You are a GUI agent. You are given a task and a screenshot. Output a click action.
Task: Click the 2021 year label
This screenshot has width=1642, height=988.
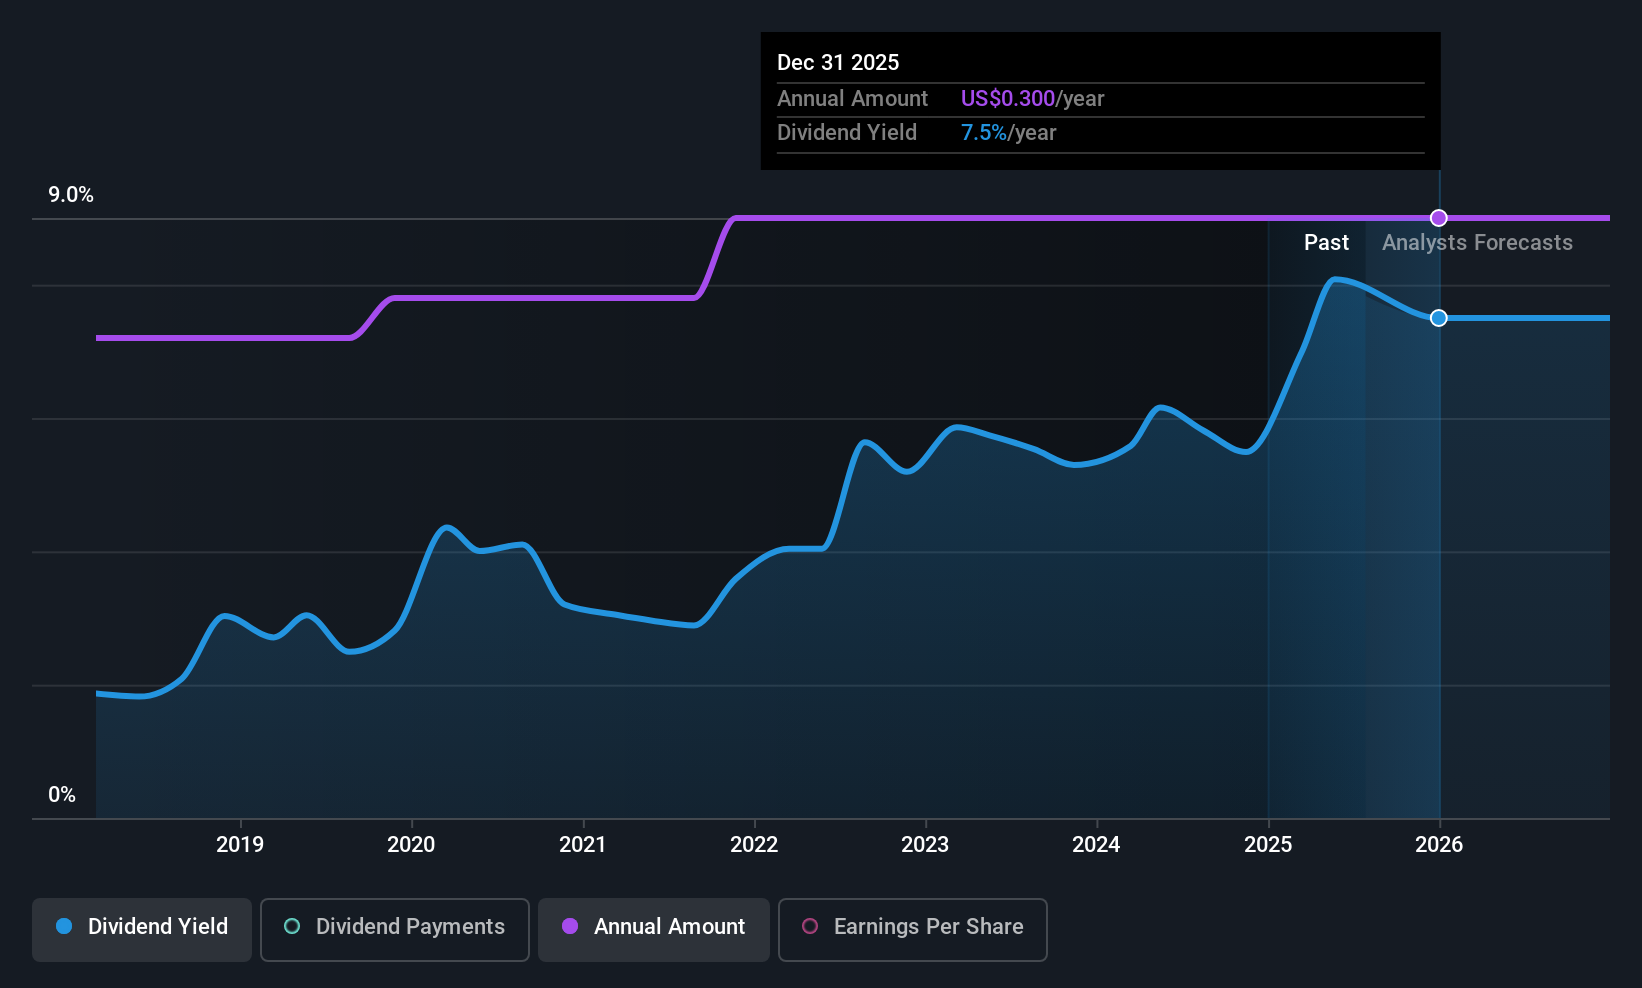[x=583, y=845]
